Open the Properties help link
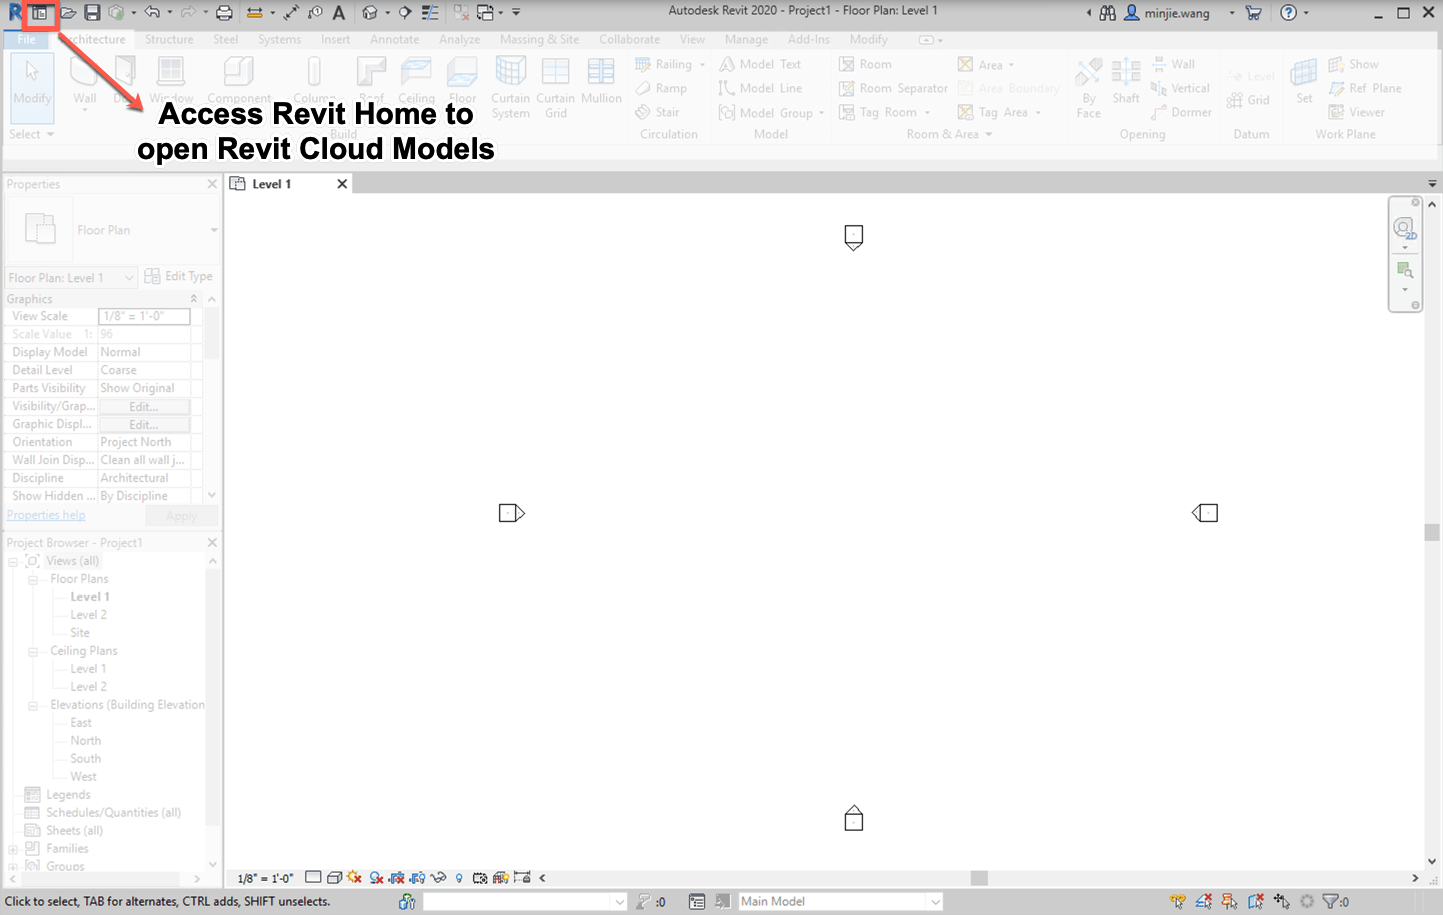Viewport: 1443px width, 915px height. click(45, 514)
